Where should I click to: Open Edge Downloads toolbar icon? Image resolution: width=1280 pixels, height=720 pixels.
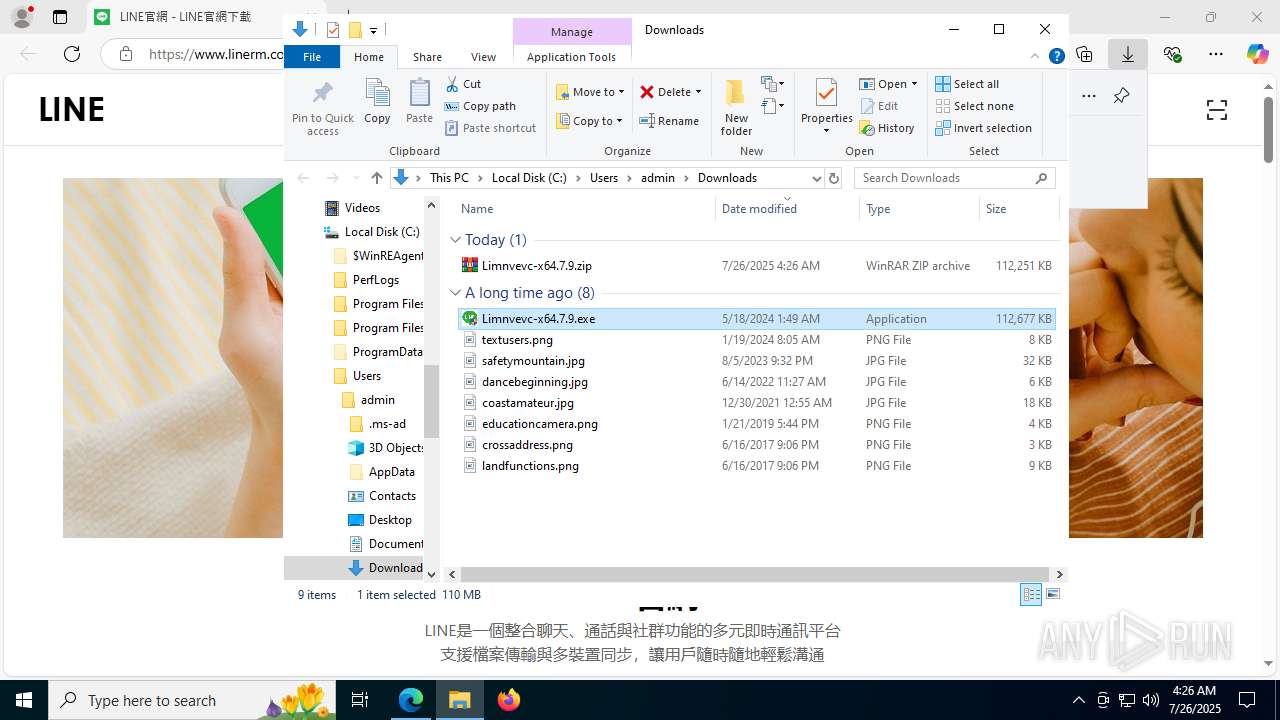[x=1127, y=54]
